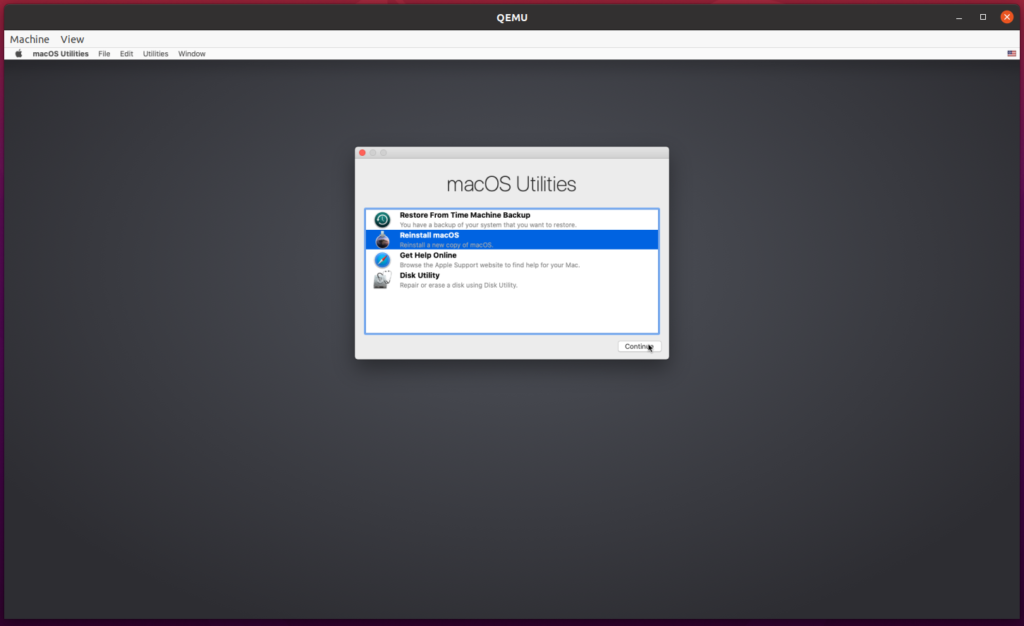The height and width of the screenshot is (626, 1024).
Task: Click the yellow traffic light on utilities window
Action: tap(370, 152)
